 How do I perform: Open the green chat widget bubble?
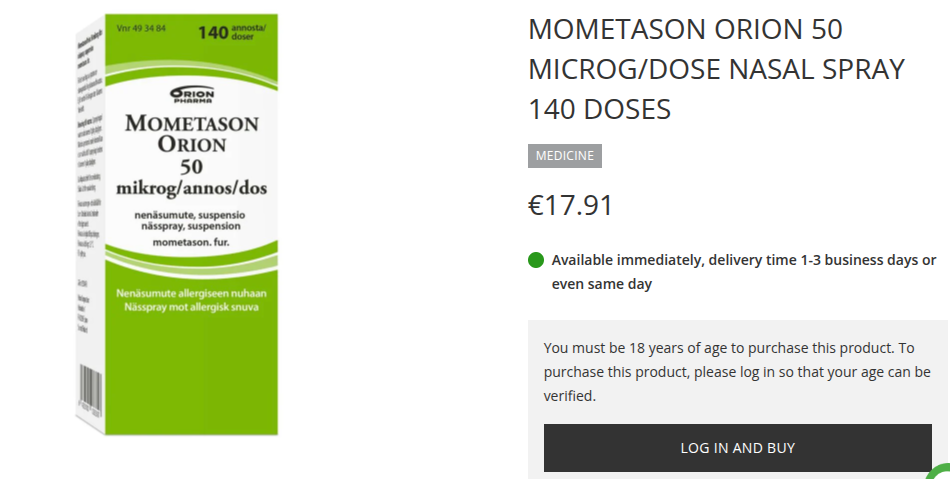[941, 472]
